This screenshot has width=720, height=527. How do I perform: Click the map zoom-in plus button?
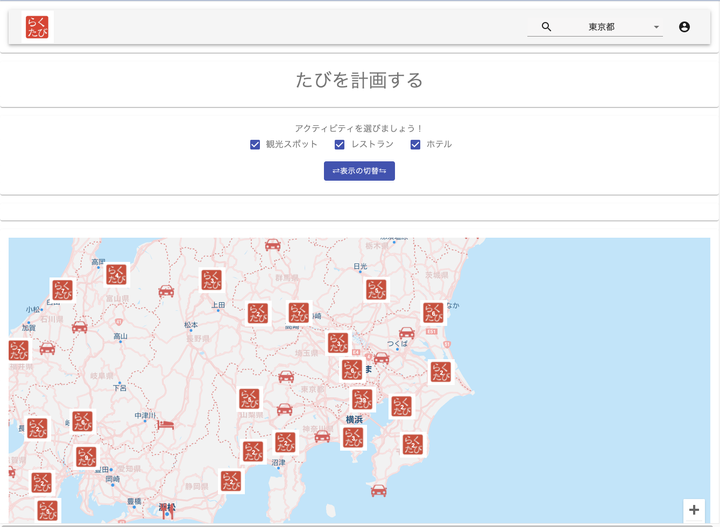(694, 509)
